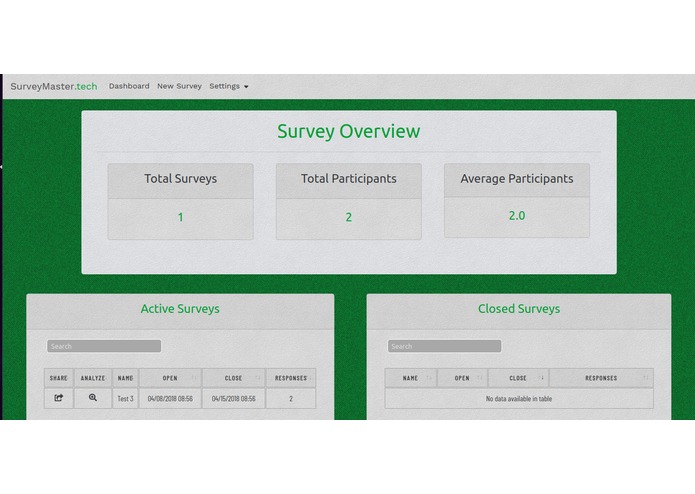Click the Survey Overview heading
The image size is (695, 494).
pyautogui.click(x=349, y=131)
